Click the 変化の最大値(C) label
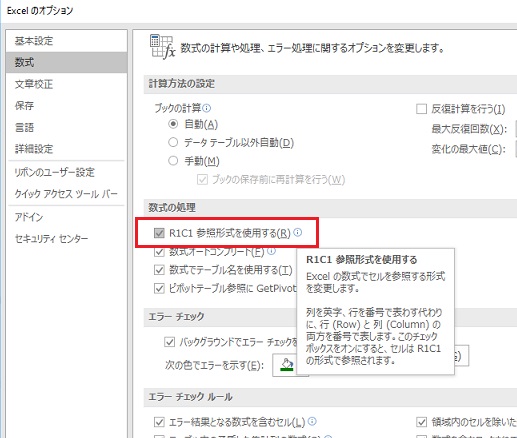This screenshot has width=517, height=438. click(468, 149)
